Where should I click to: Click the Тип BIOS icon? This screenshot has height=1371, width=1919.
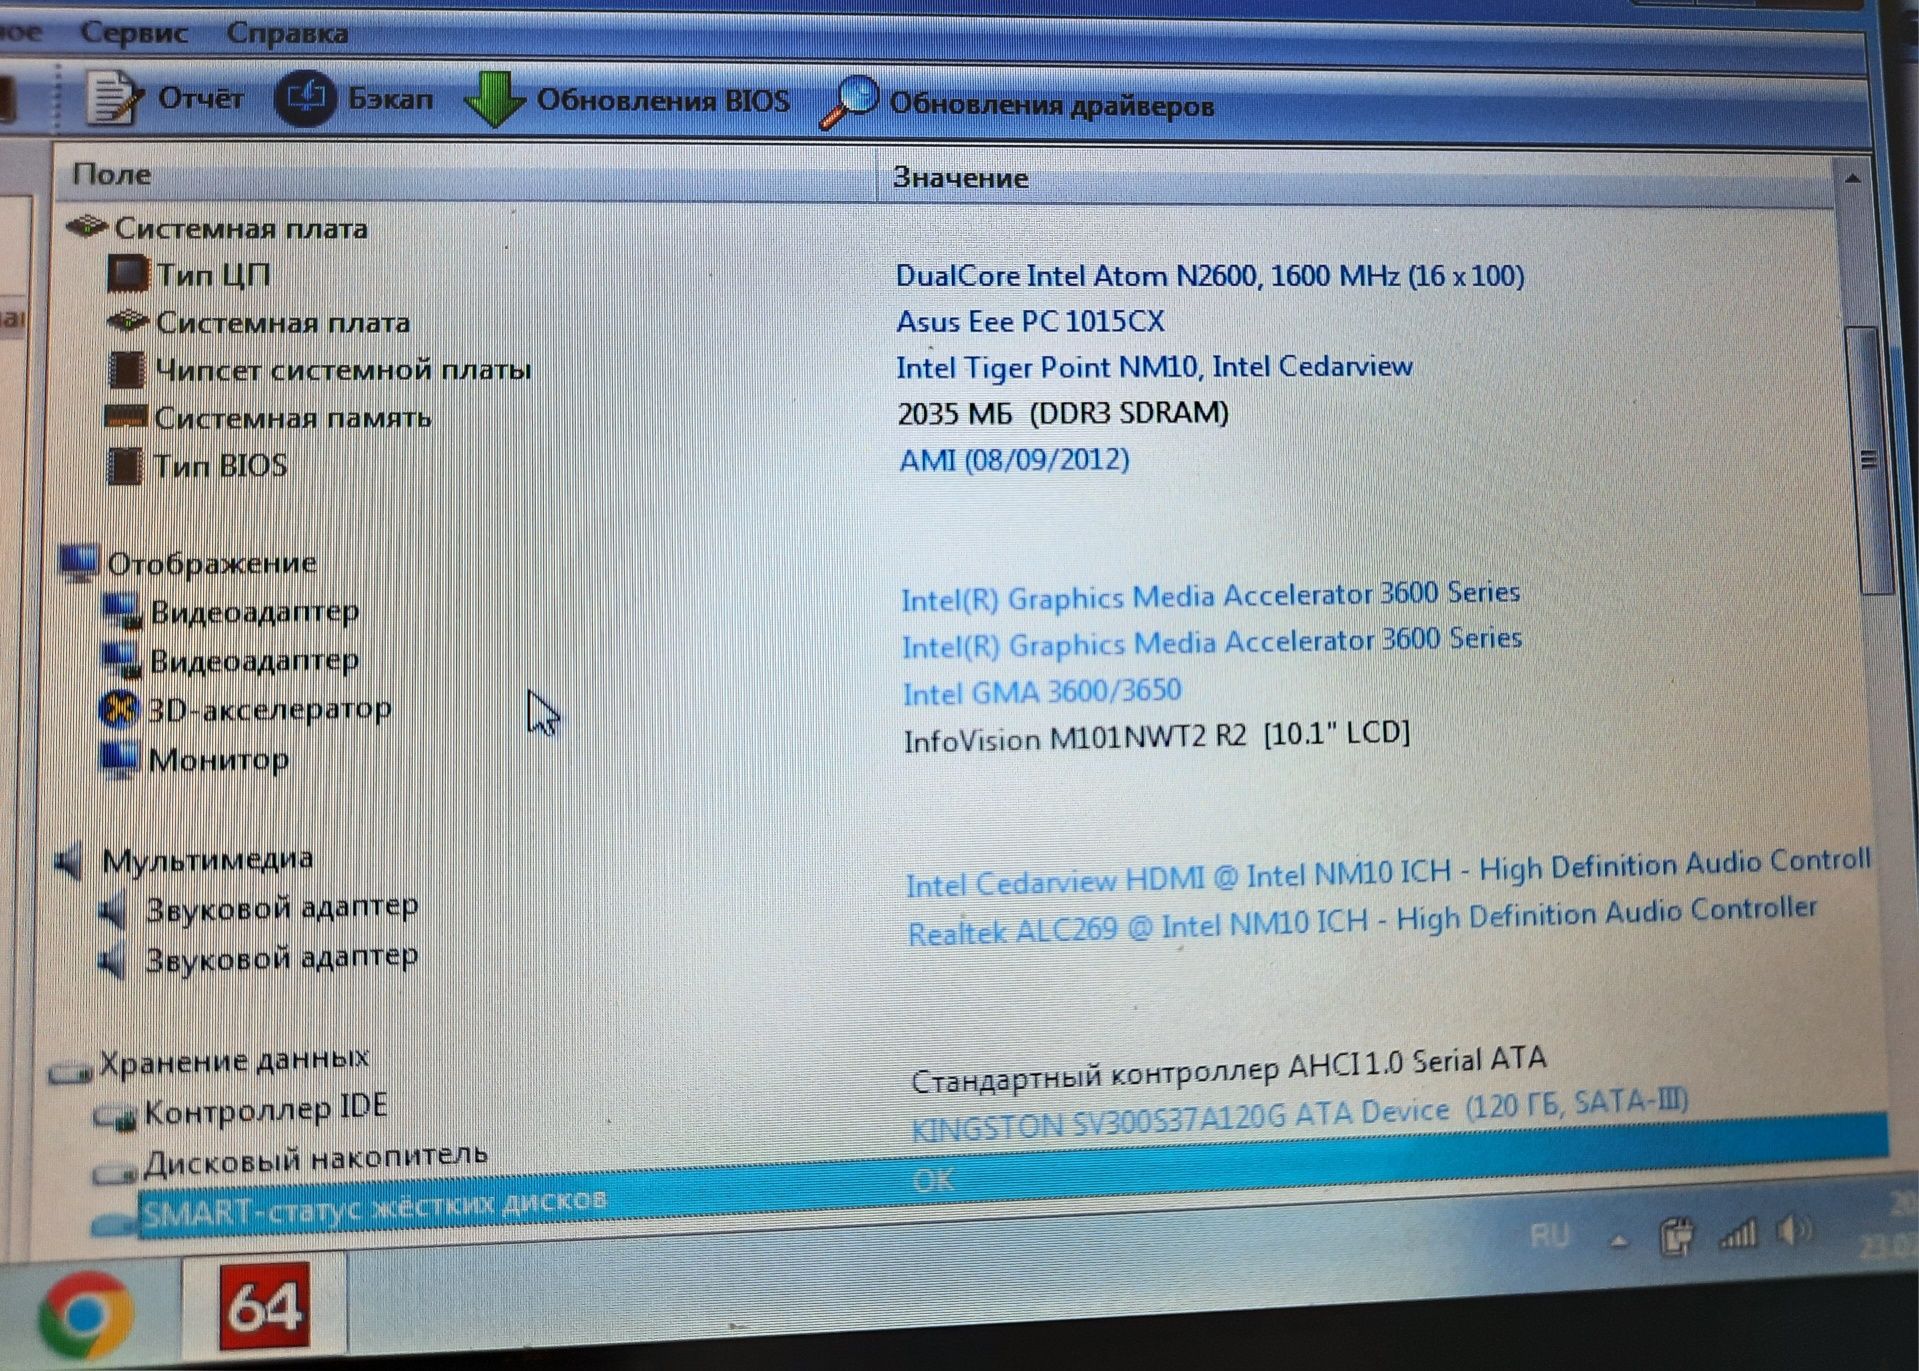pos(124,465)
